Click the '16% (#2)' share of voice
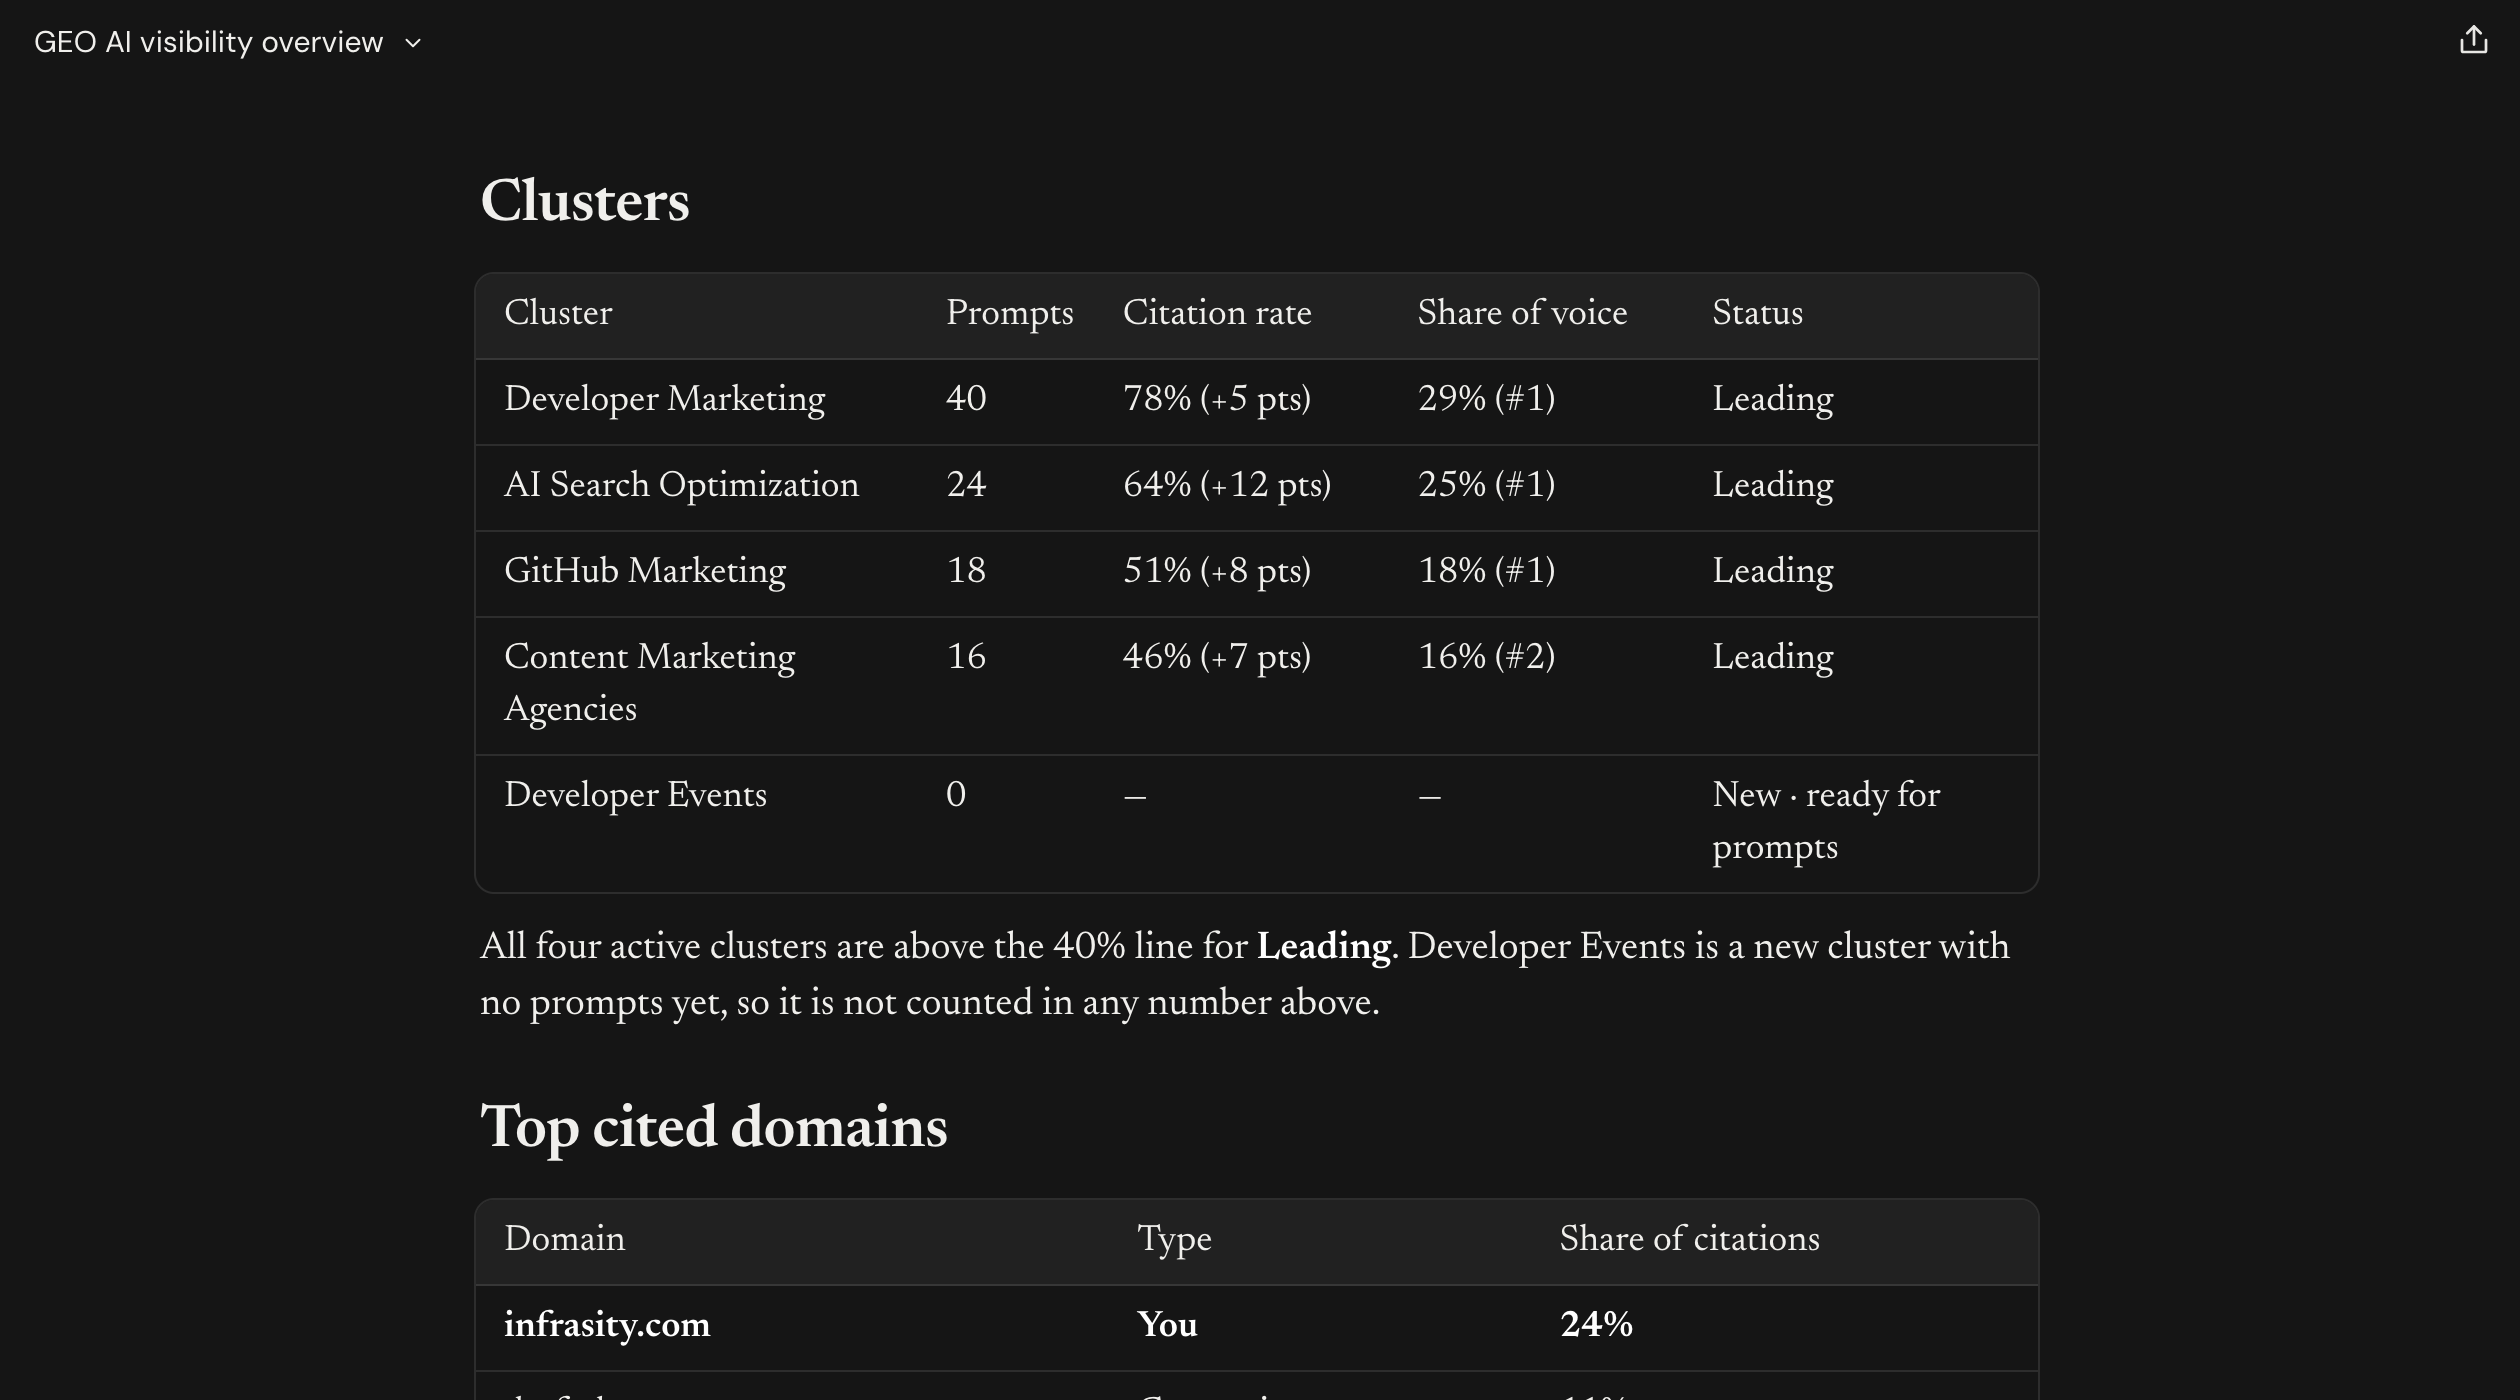The width and height of the screenshot is (2520, 1400). (1487, 657)
